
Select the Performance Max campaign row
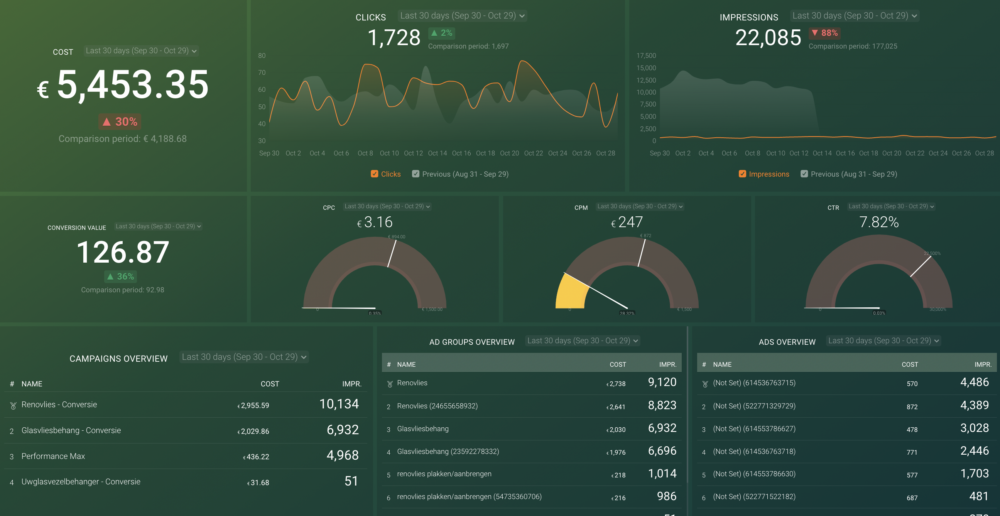pos(186,456)
